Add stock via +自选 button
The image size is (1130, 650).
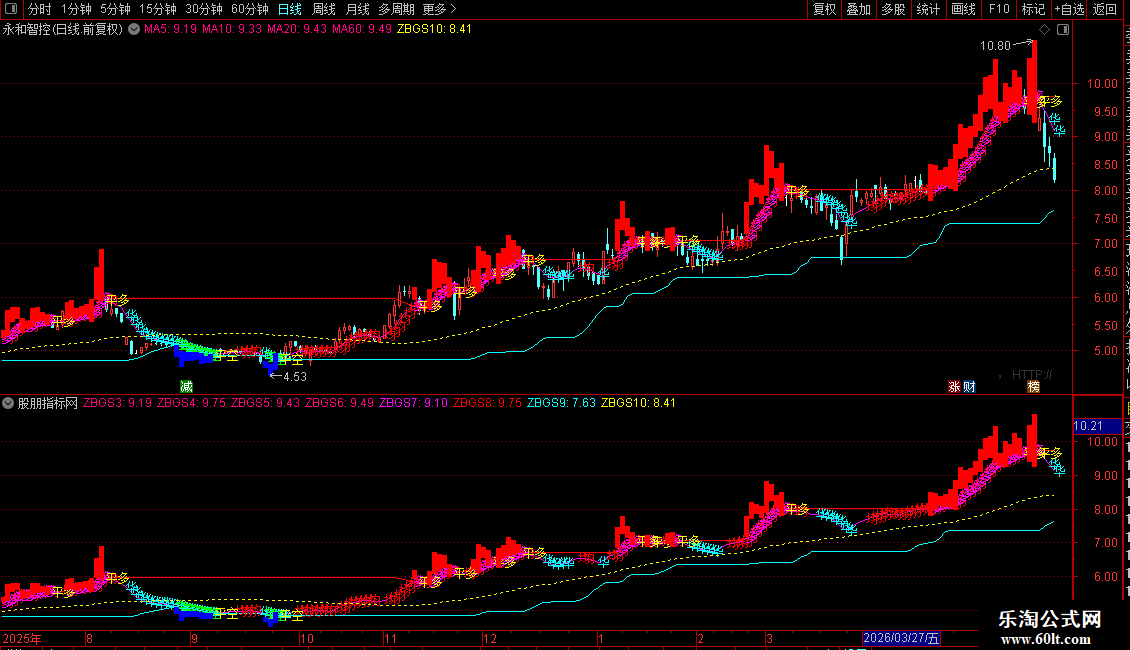(1069, 9)
